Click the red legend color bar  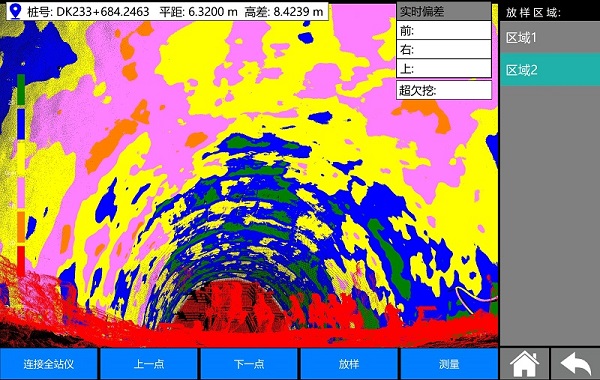tap(21, 261)
